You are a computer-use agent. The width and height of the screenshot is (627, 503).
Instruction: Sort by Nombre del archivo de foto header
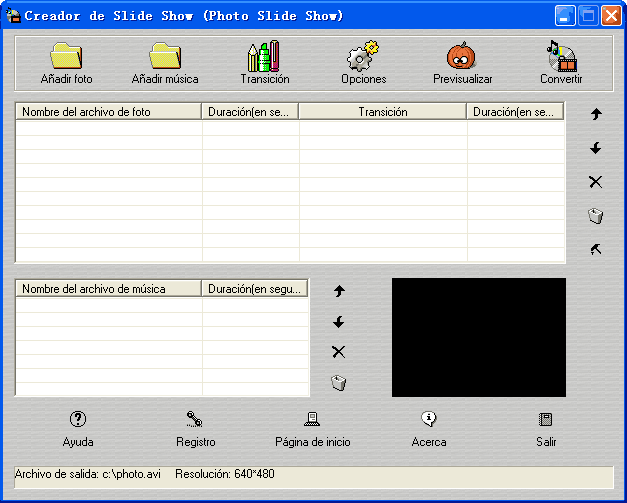(x=108, y=112)
